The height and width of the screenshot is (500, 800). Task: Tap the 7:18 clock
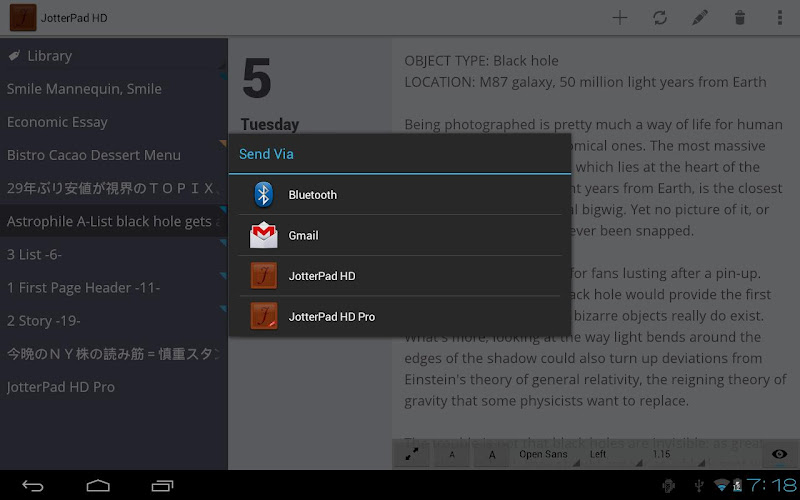click(x=771, y=485)
